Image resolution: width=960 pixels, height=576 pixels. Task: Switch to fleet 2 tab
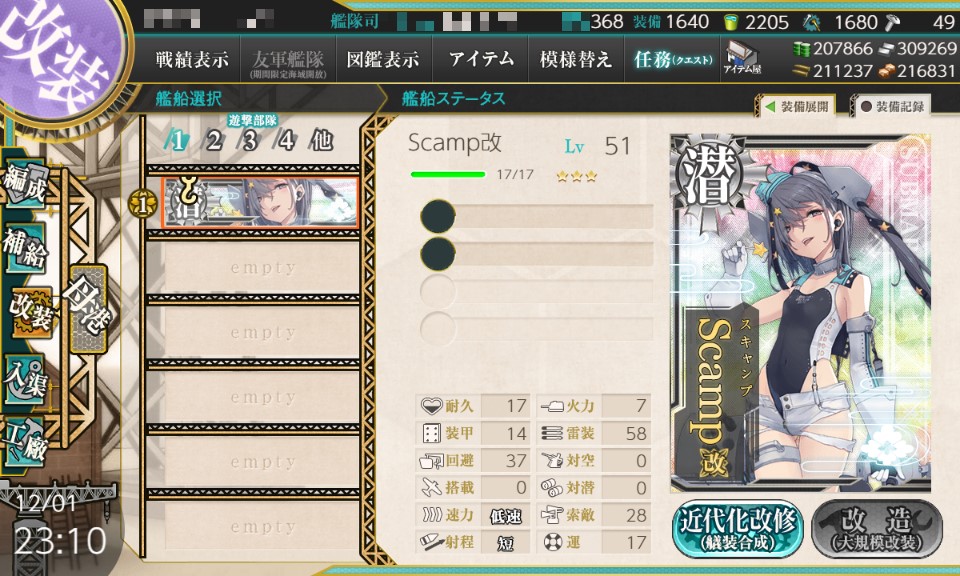(x=214, y=141)
